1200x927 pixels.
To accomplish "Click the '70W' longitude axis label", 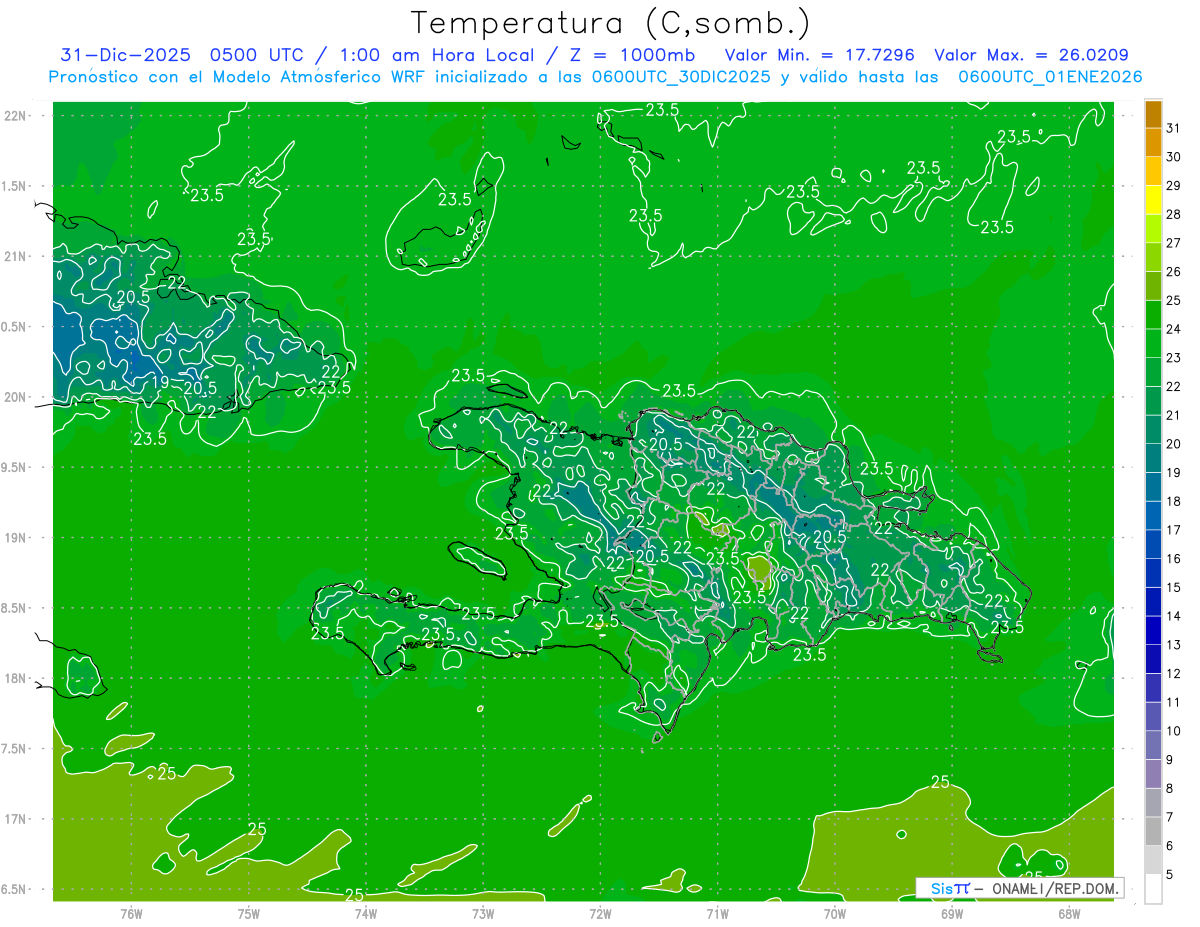I will [835, 913].
